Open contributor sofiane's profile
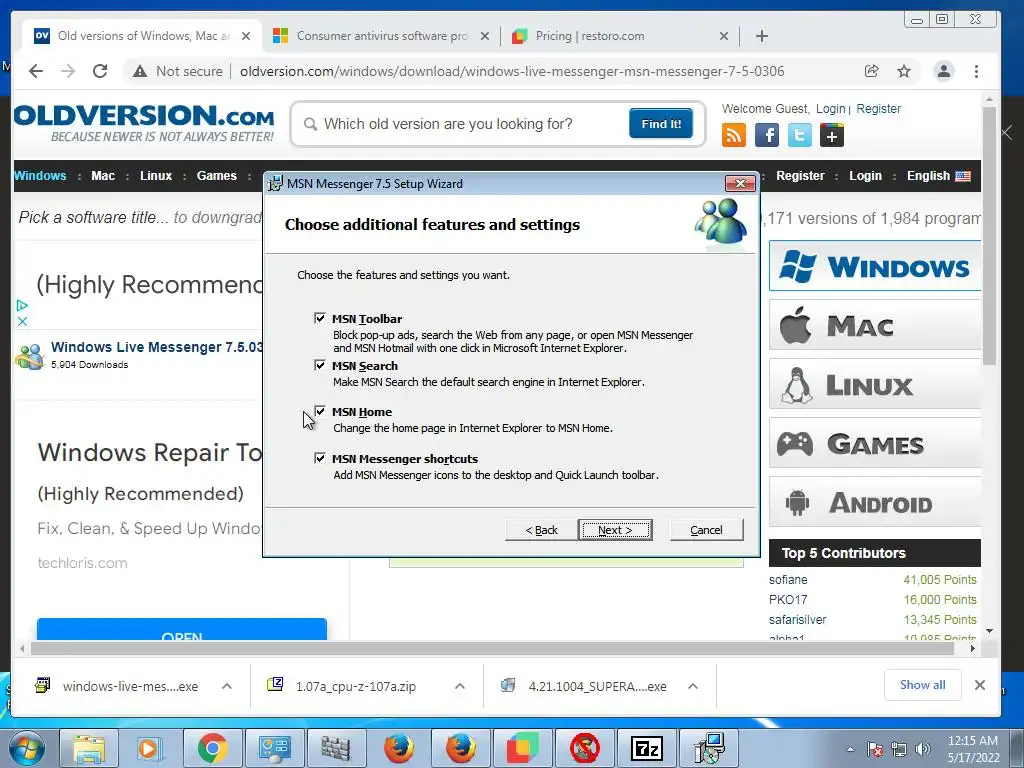This screenshot has width=1024, height=768. 788,580
